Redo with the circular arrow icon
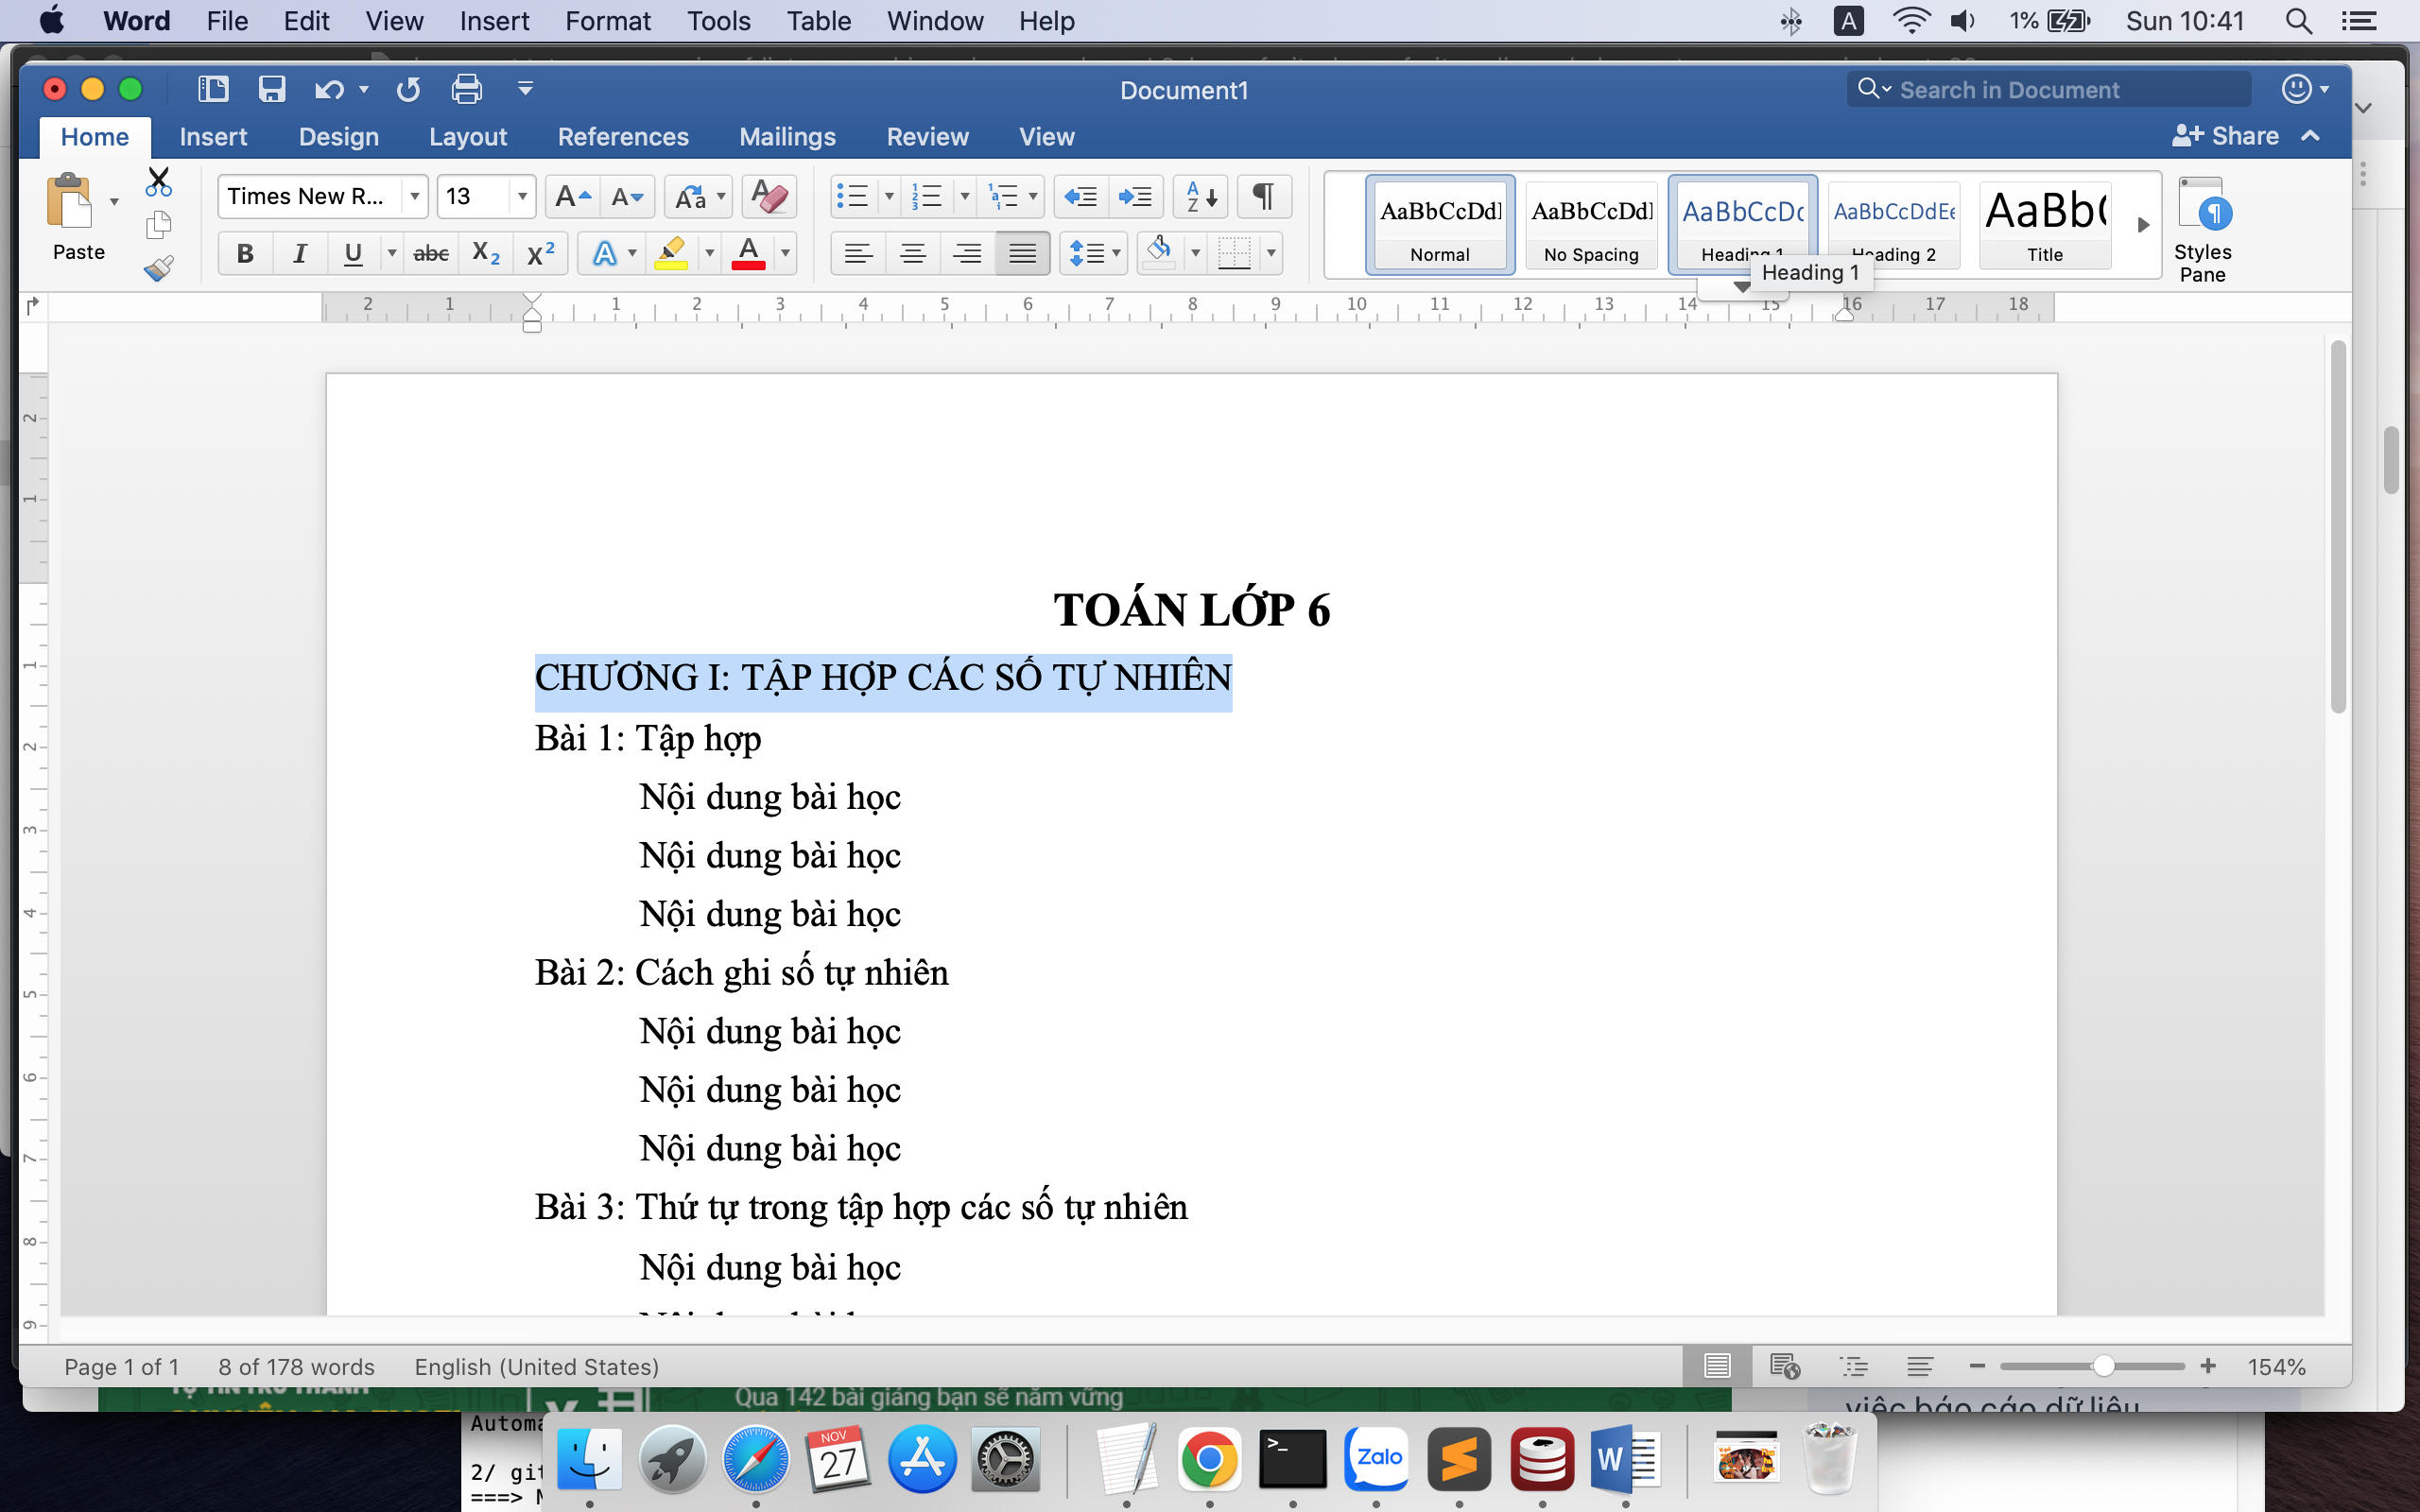This screenshot has height=1512, width=2420. tap(408, 90)
